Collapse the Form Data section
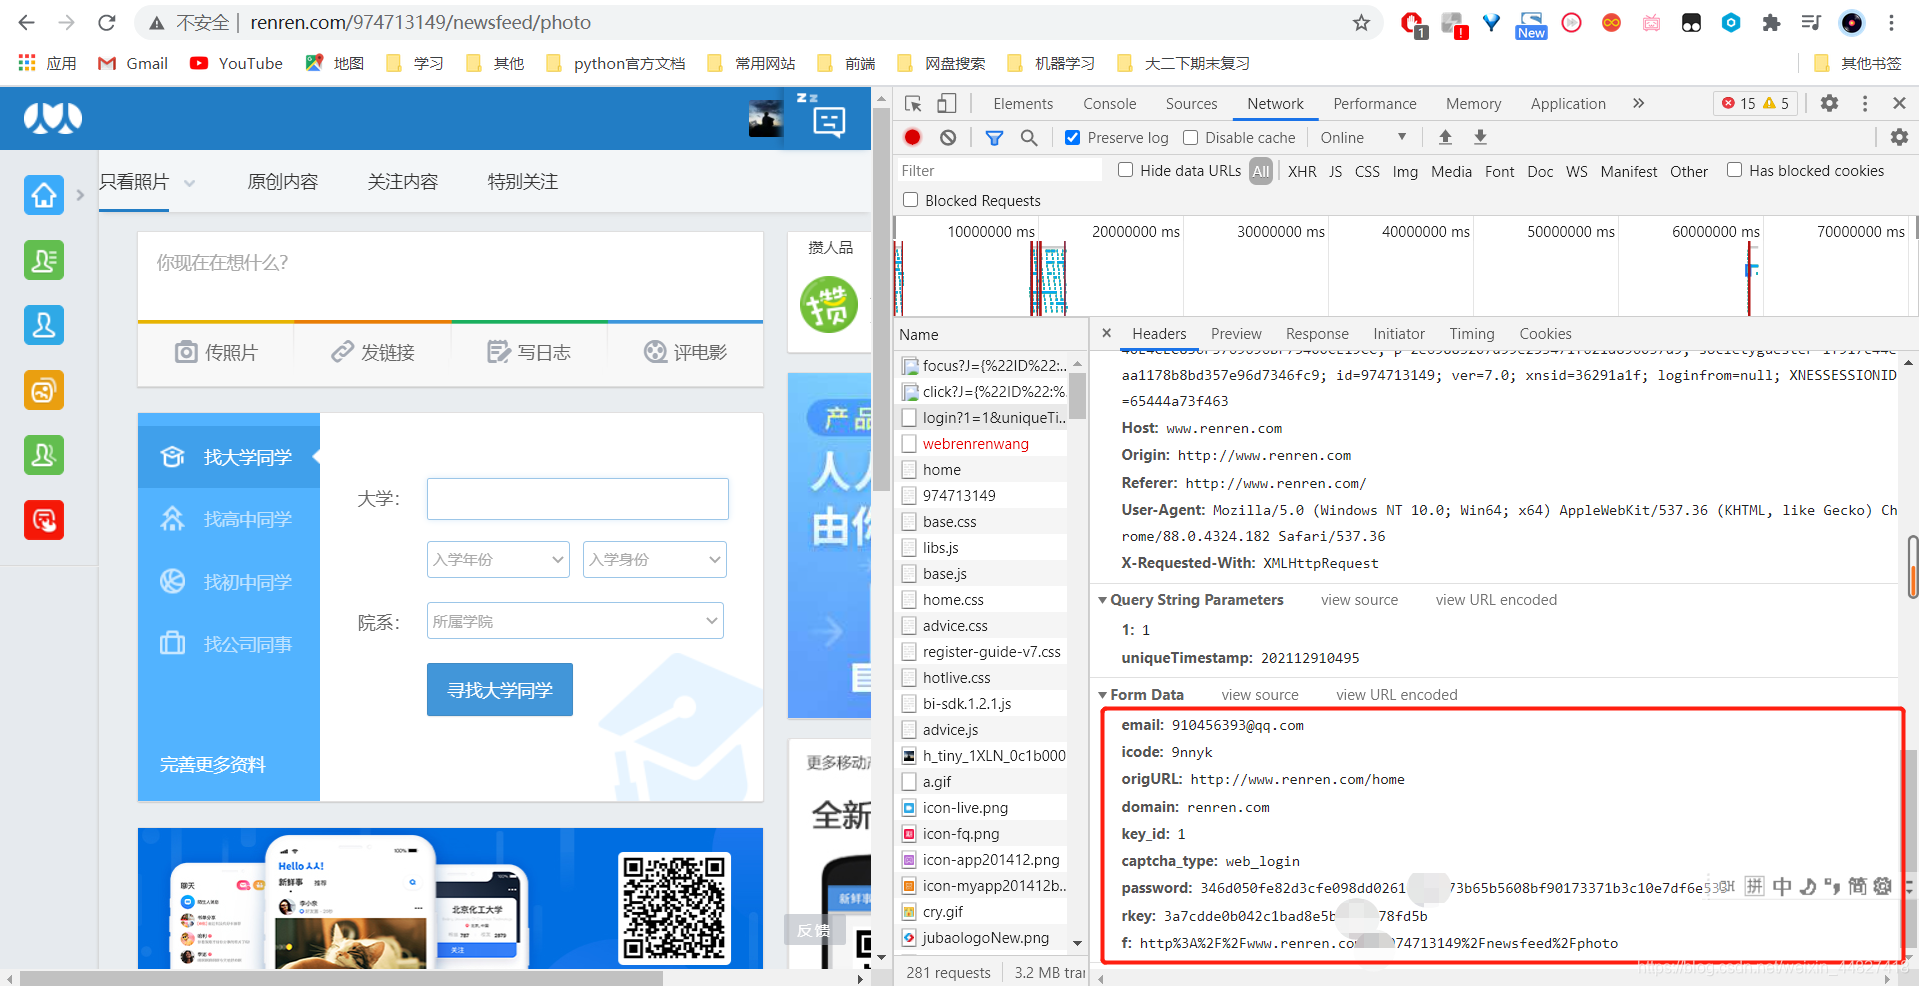 point(1103,695)
